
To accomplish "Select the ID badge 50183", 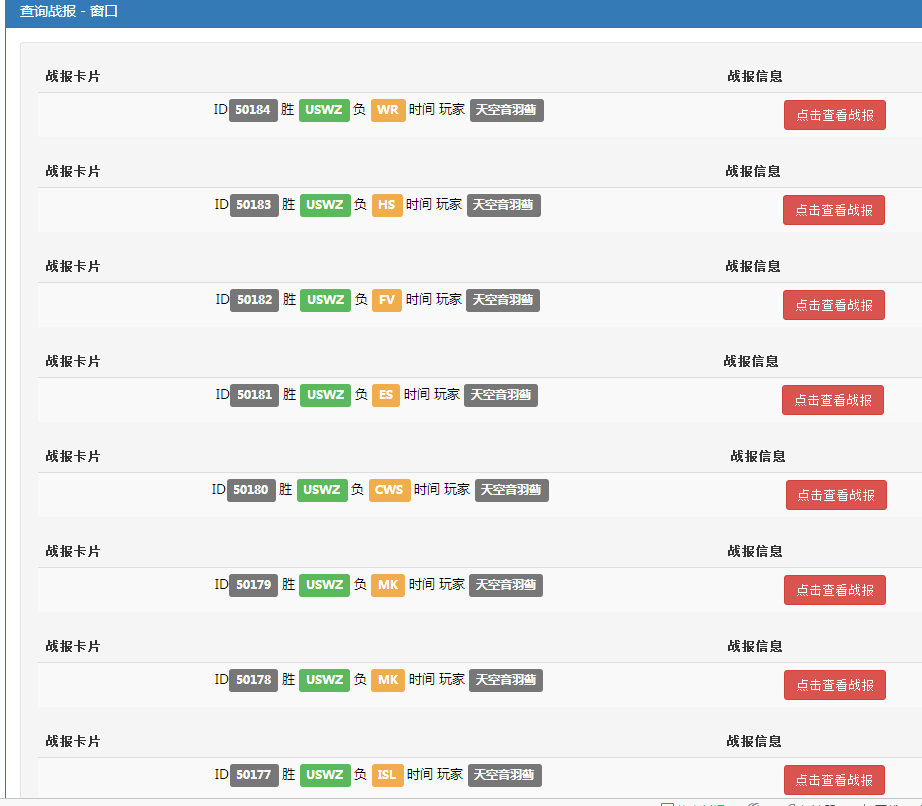I will pyautogui.click(x=254, y=205).
